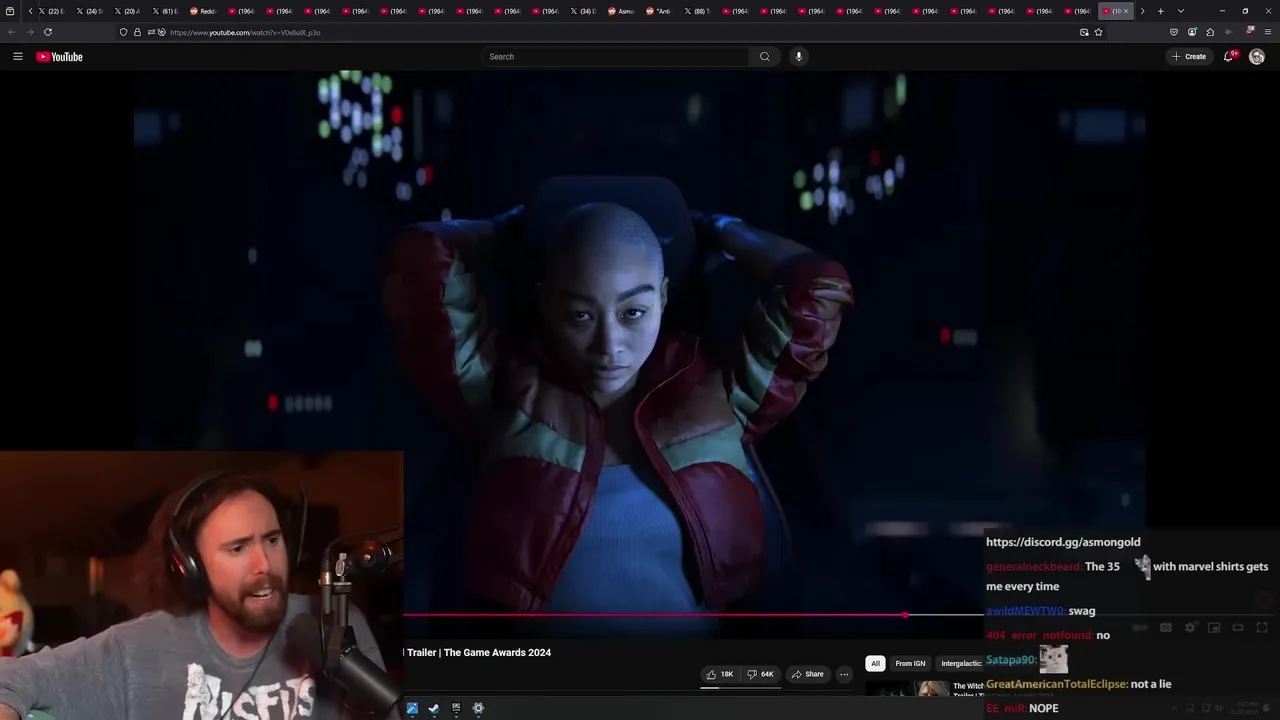Viewport: 1280px width, 720px height.
Task: Open the extensions puzzle icon
Action: coord(1210,32)
